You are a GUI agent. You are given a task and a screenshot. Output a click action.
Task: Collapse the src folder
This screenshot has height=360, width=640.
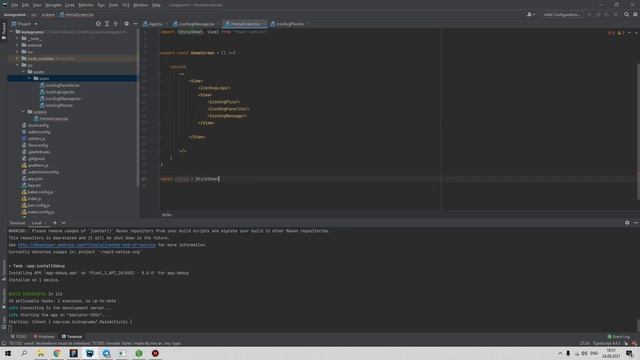pyautogui.click(x=18, y=65)
